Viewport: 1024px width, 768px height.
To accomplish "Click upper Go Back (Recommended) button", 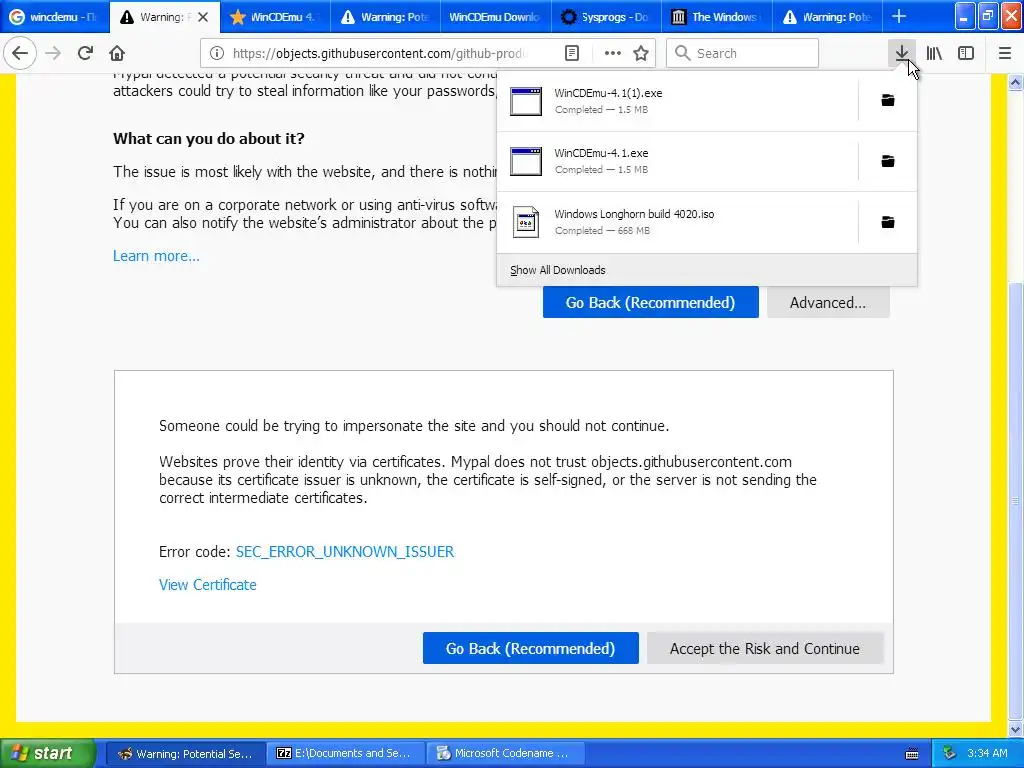I will pyautogui.click(x=650, y=302).
